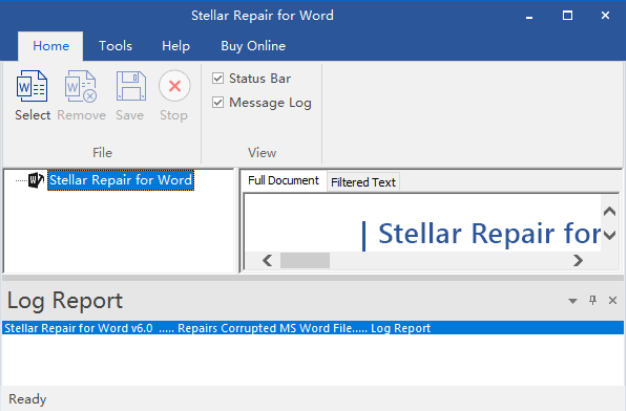This screenshot has width=626, height=411.
Task: Select Stellar Repair for Word tree node
Action: [120, 181]
